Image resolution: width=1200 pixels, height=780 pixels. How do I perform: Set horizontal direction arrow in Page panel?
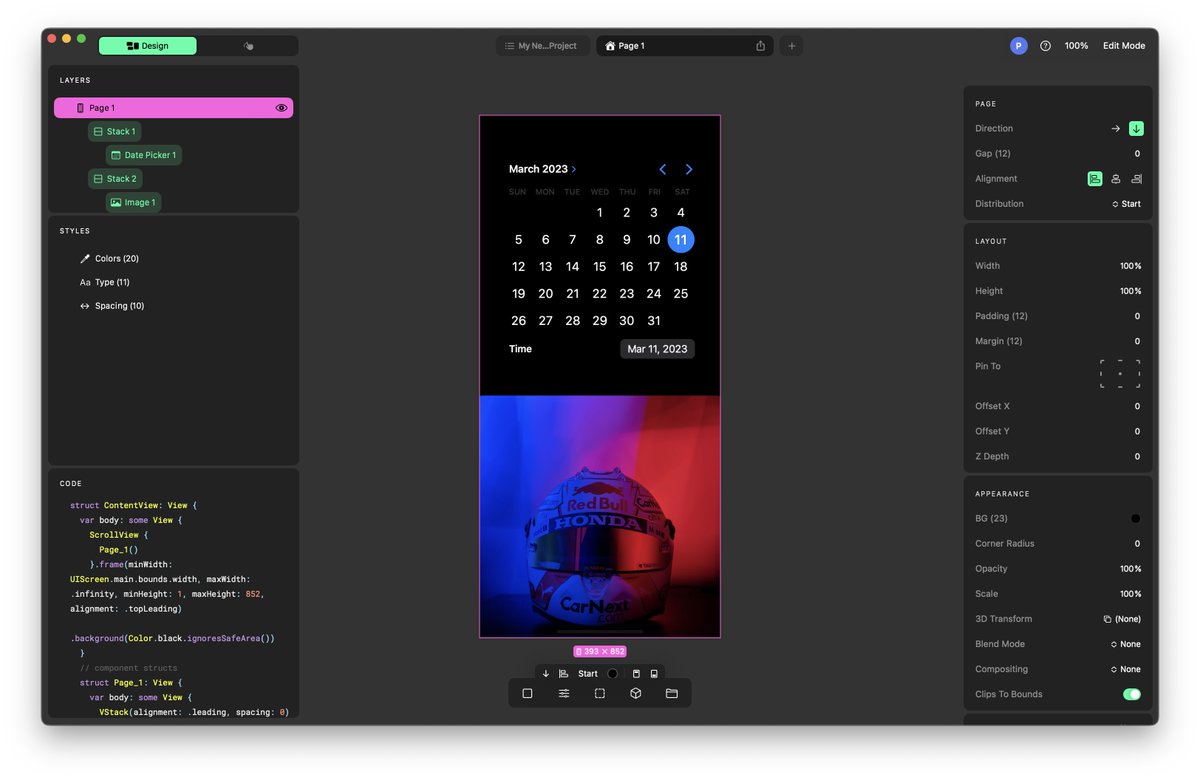coord(1116,129)
